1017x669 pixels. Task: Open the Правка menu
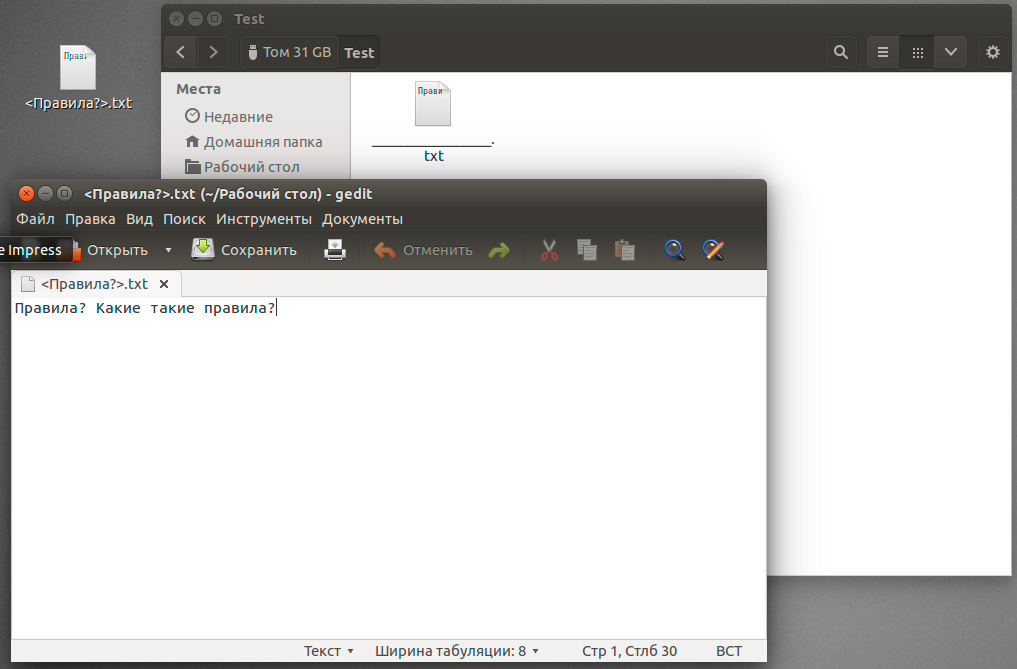pyautogui.click(x=90, y=219)
